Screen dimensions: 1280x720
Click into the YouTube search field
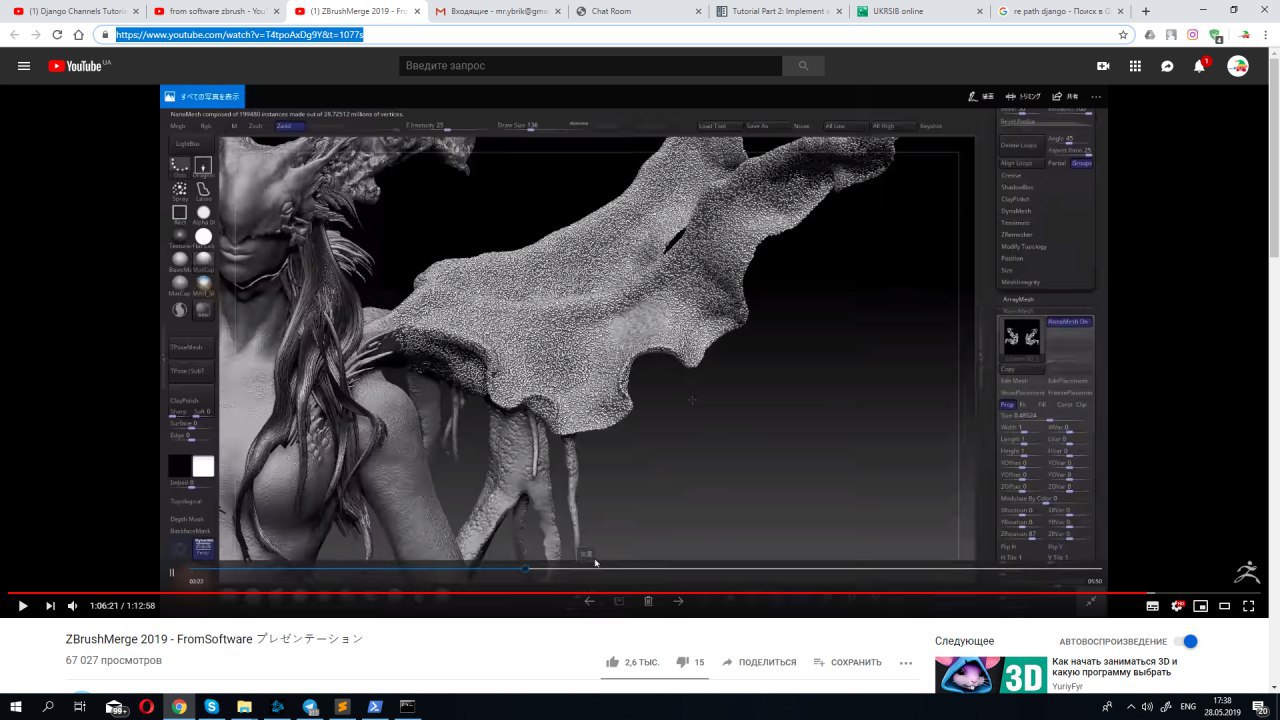pos(590,66)
